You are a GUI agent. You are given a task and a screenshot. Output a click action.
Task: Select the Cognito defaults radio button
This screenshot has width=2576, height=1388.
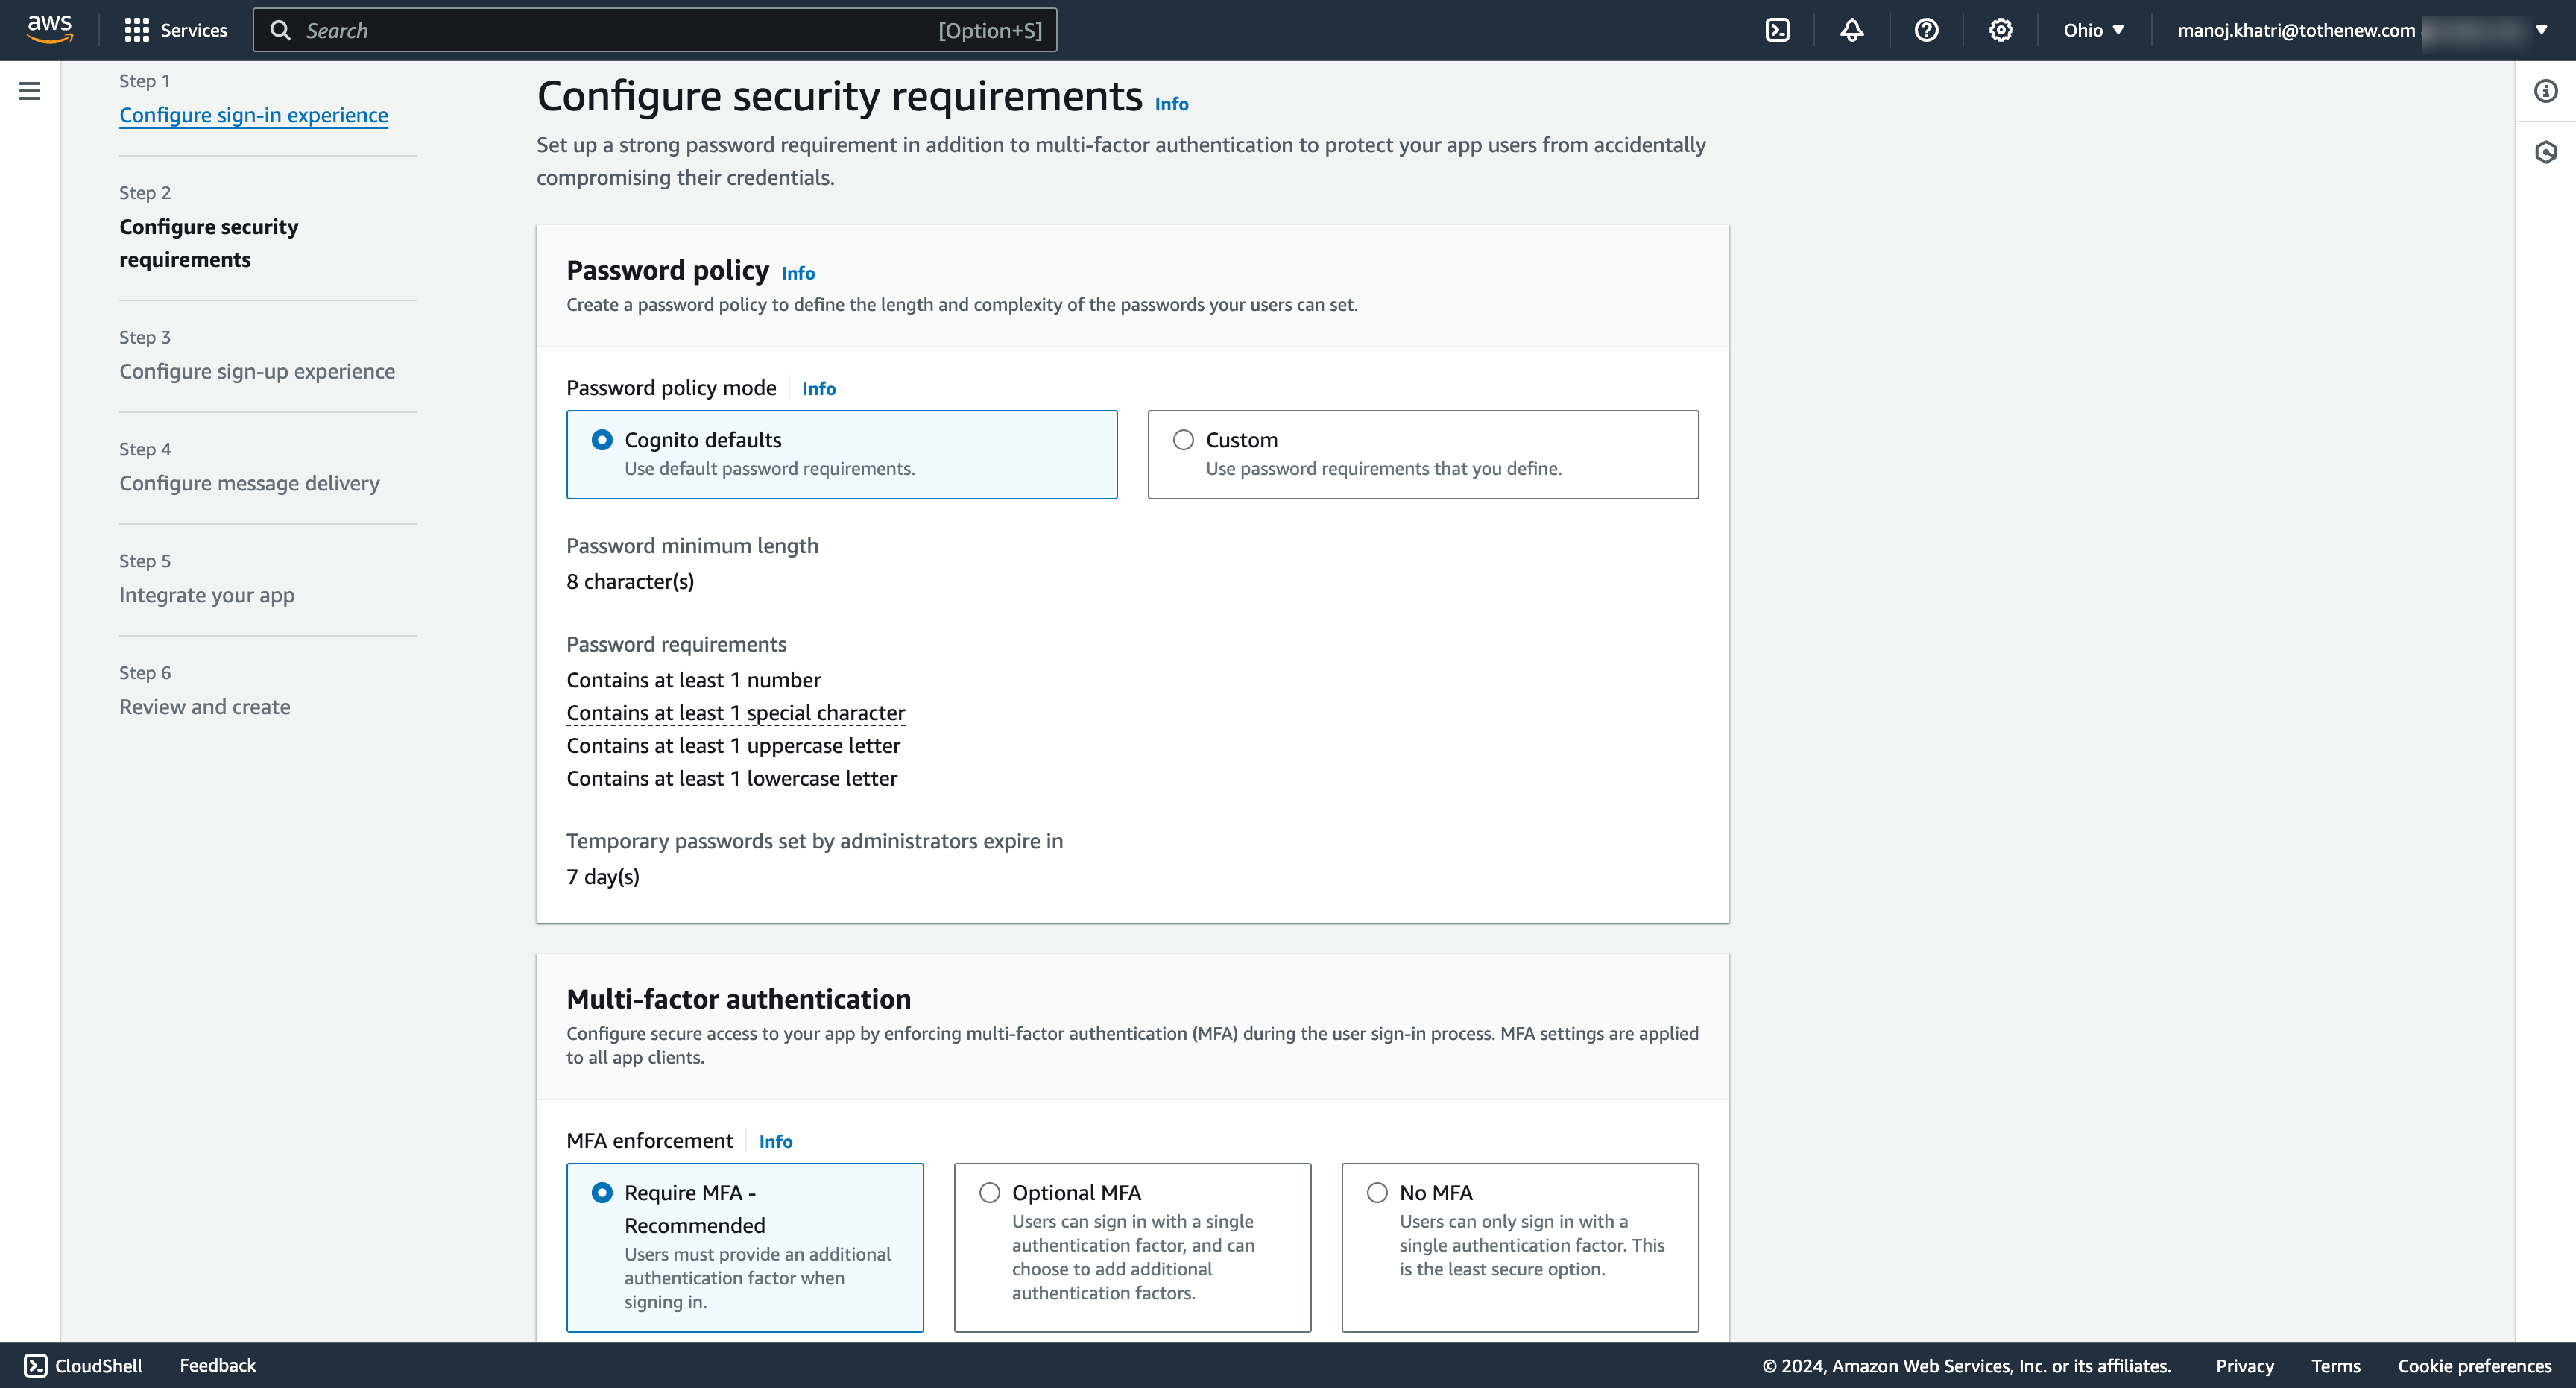[x=602, y=439]
